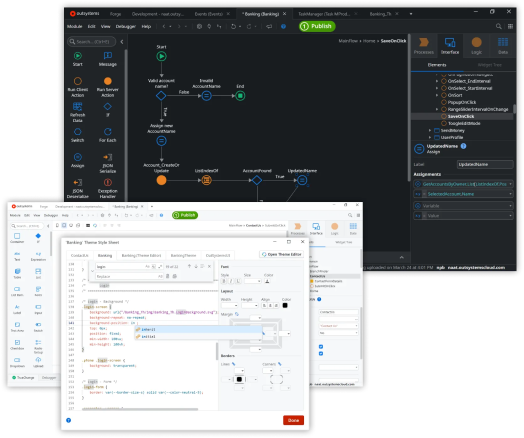
Task: Open Layout Width dropdown in style dialog
Action: pos(230,305)
